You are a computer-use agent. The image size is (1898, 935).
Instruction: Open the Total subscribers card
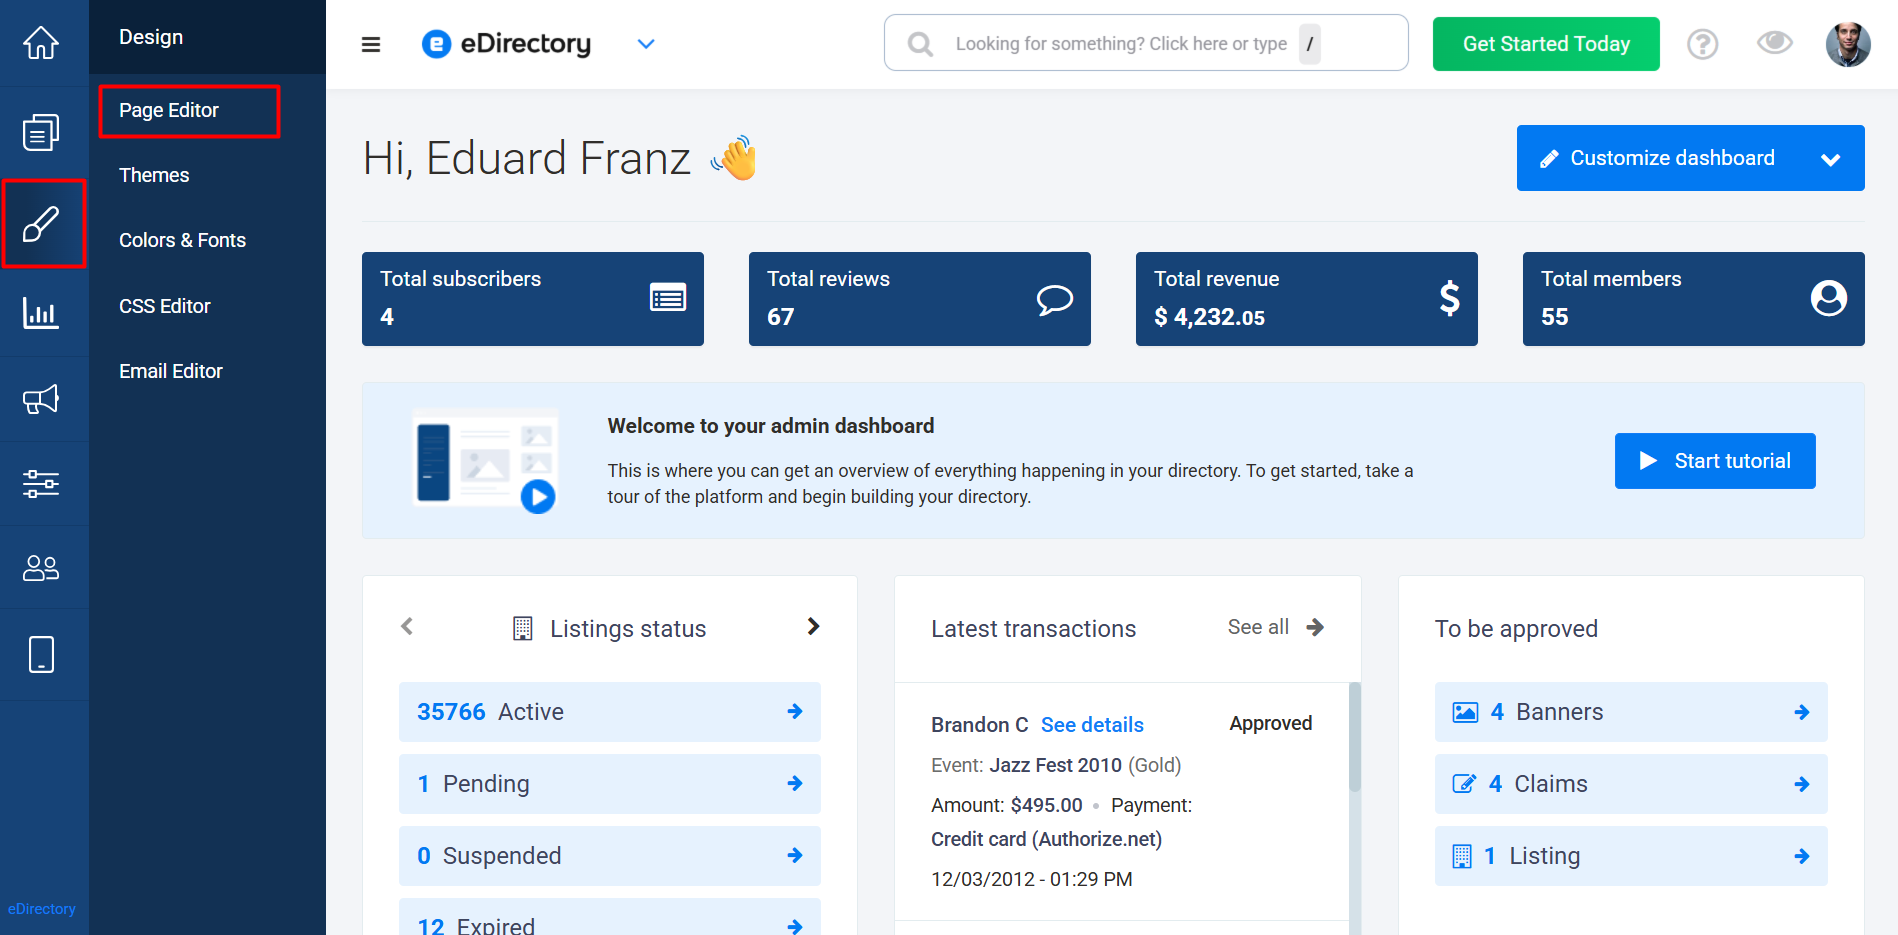point(533,299)
